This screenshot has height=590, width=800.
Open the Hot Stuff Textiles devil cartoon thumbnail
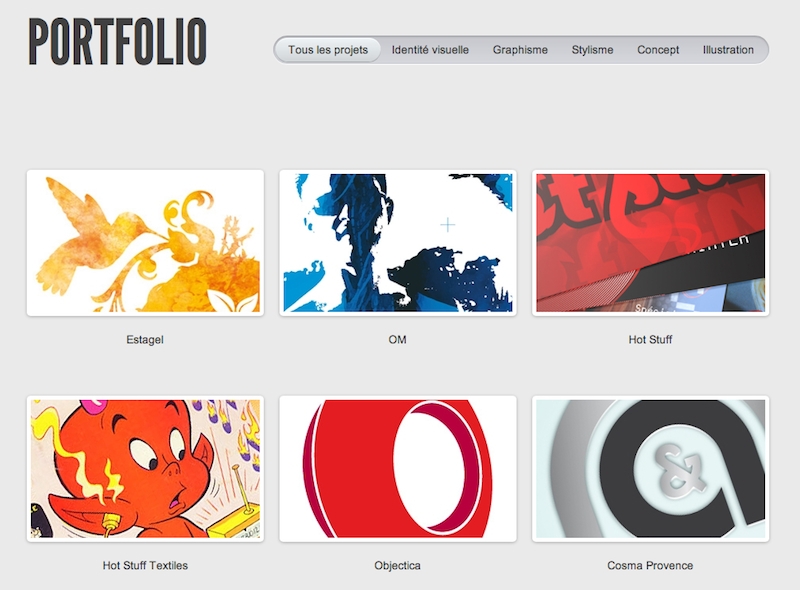(x=145, y=469)
